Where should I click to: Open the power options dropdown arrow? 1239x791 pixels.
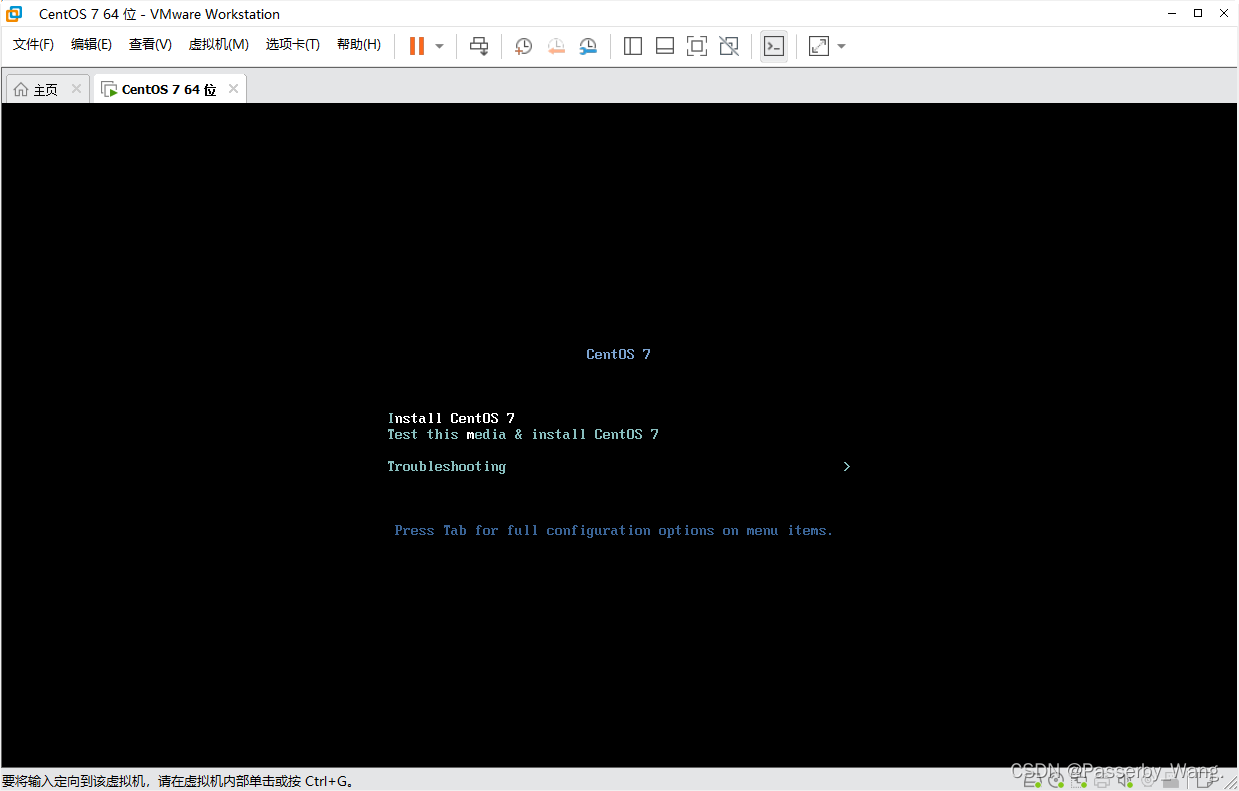tap(439, 46)
